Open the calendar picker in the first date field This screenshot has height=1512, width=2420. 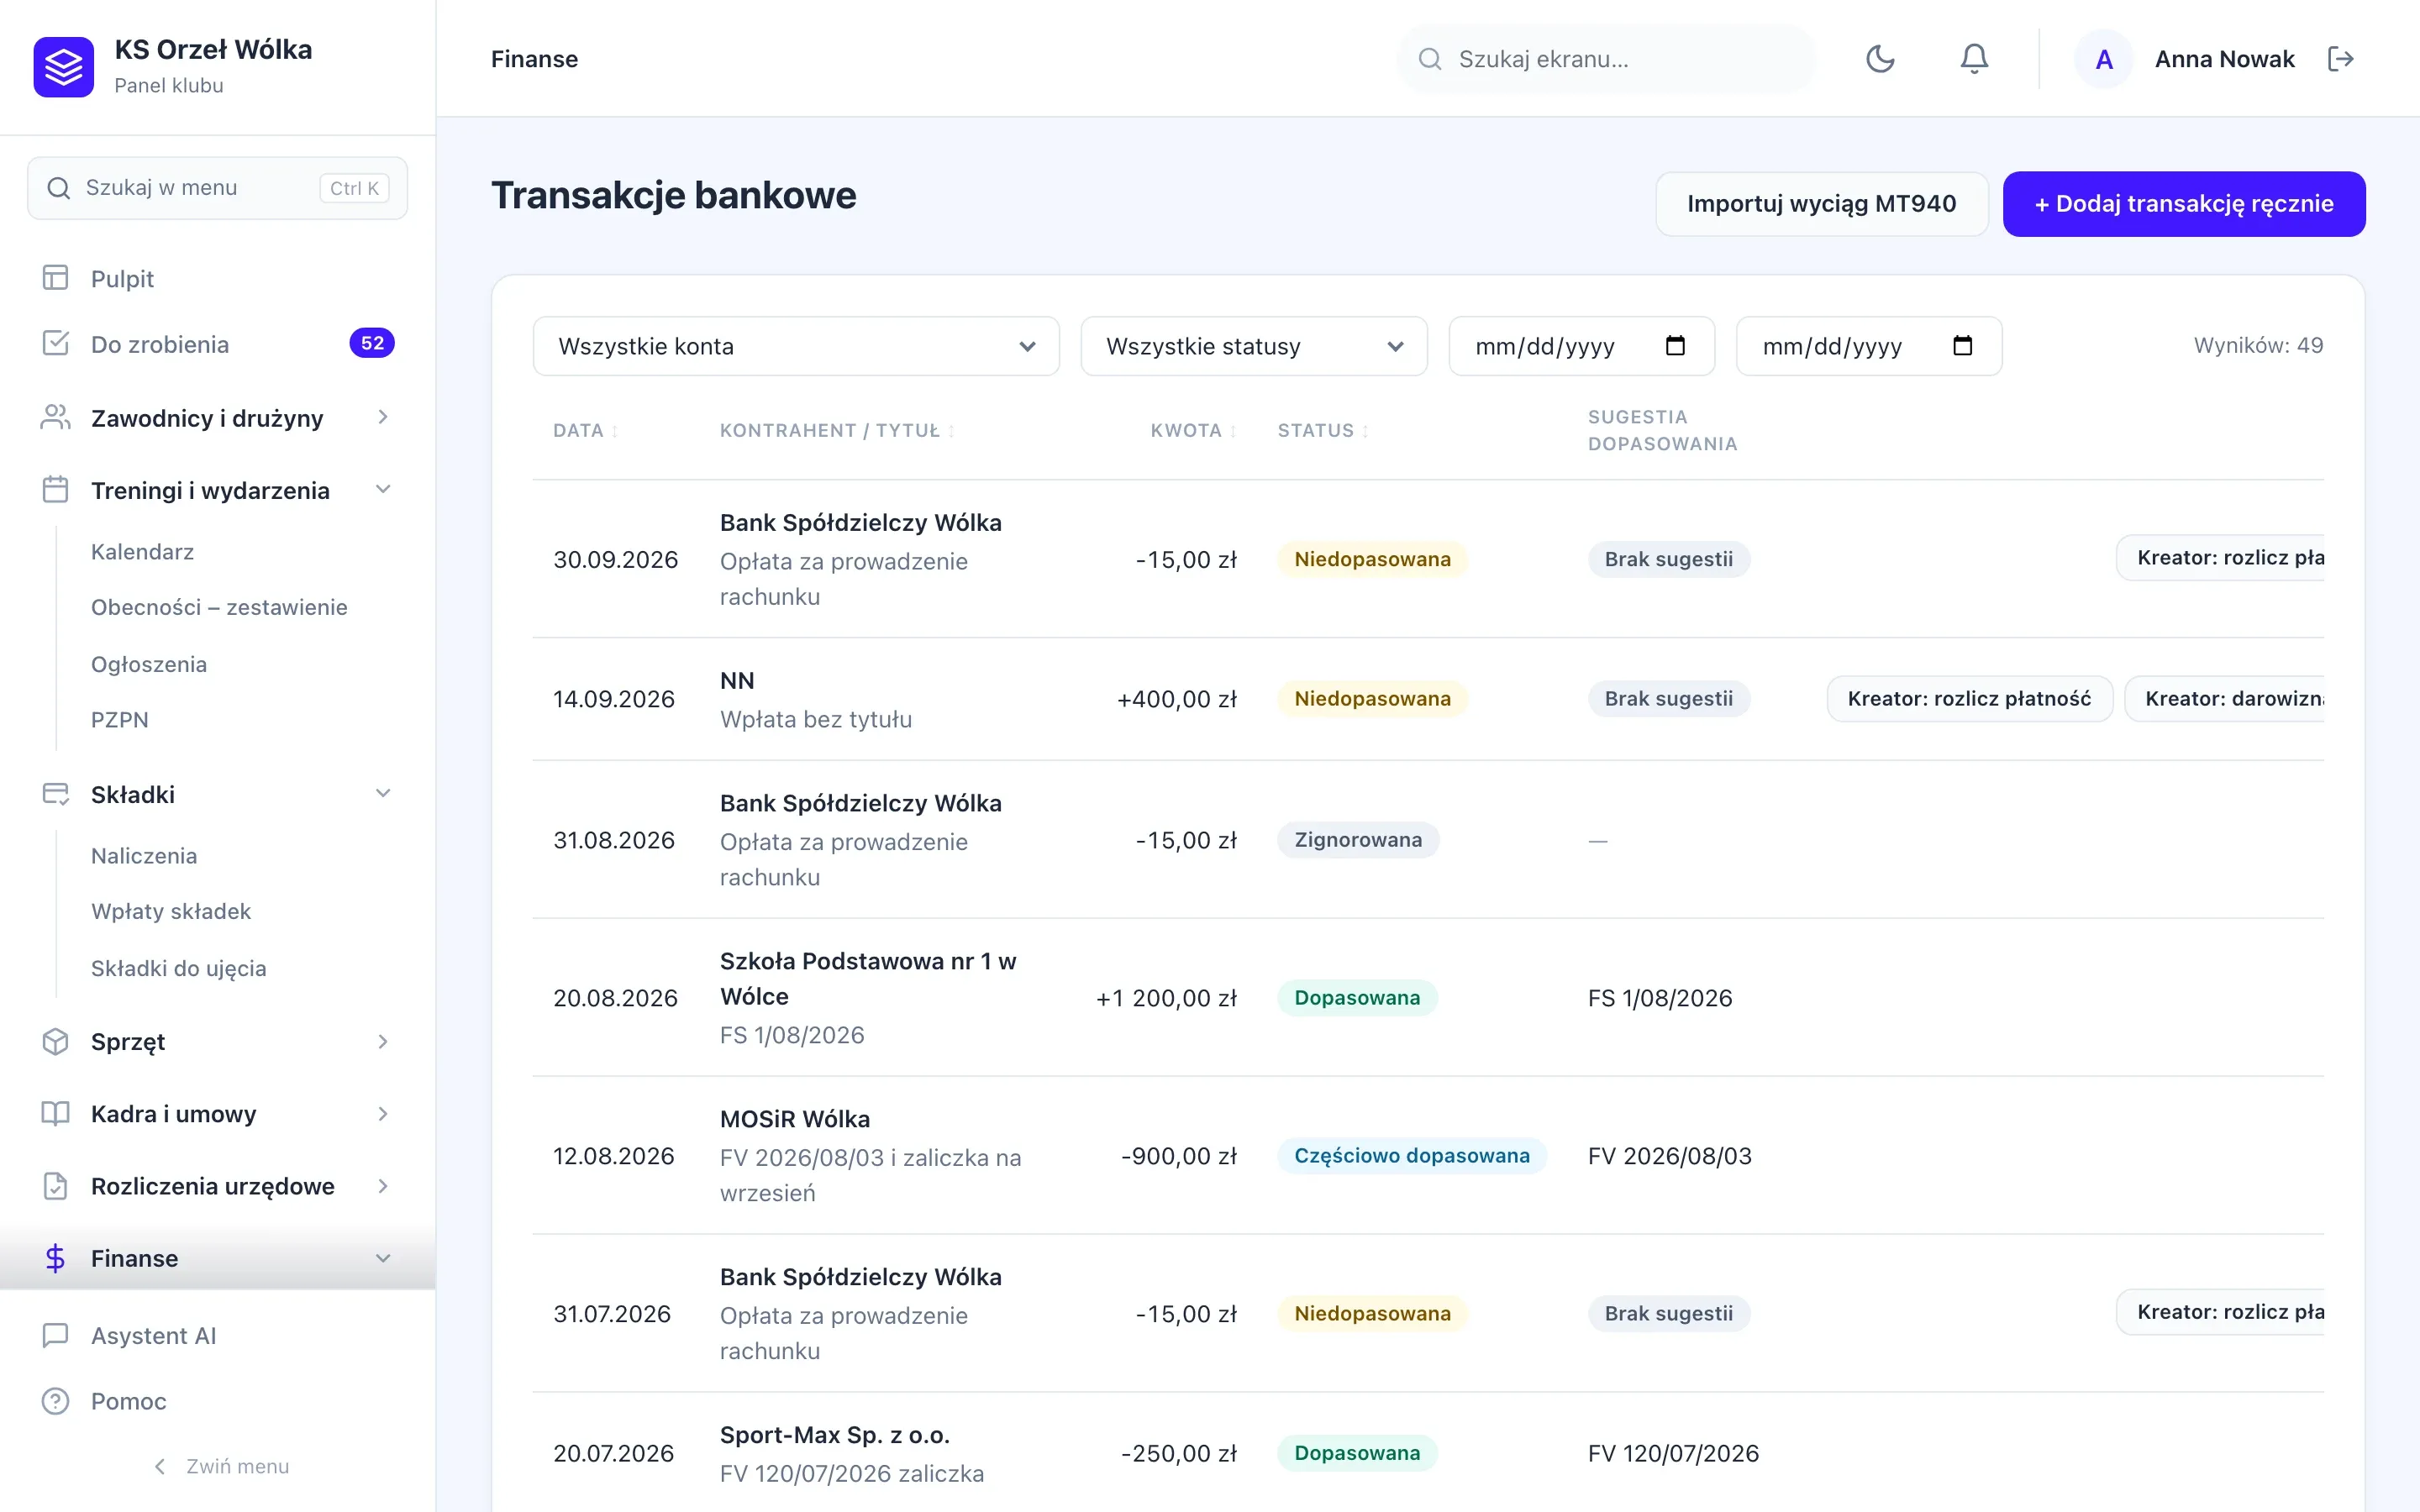[1675, 346]
